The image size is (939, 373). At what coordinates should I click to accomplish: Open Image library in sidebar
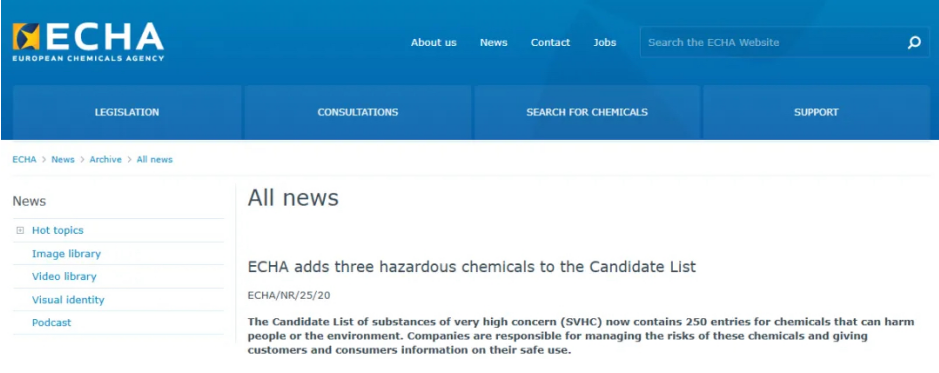66,254
